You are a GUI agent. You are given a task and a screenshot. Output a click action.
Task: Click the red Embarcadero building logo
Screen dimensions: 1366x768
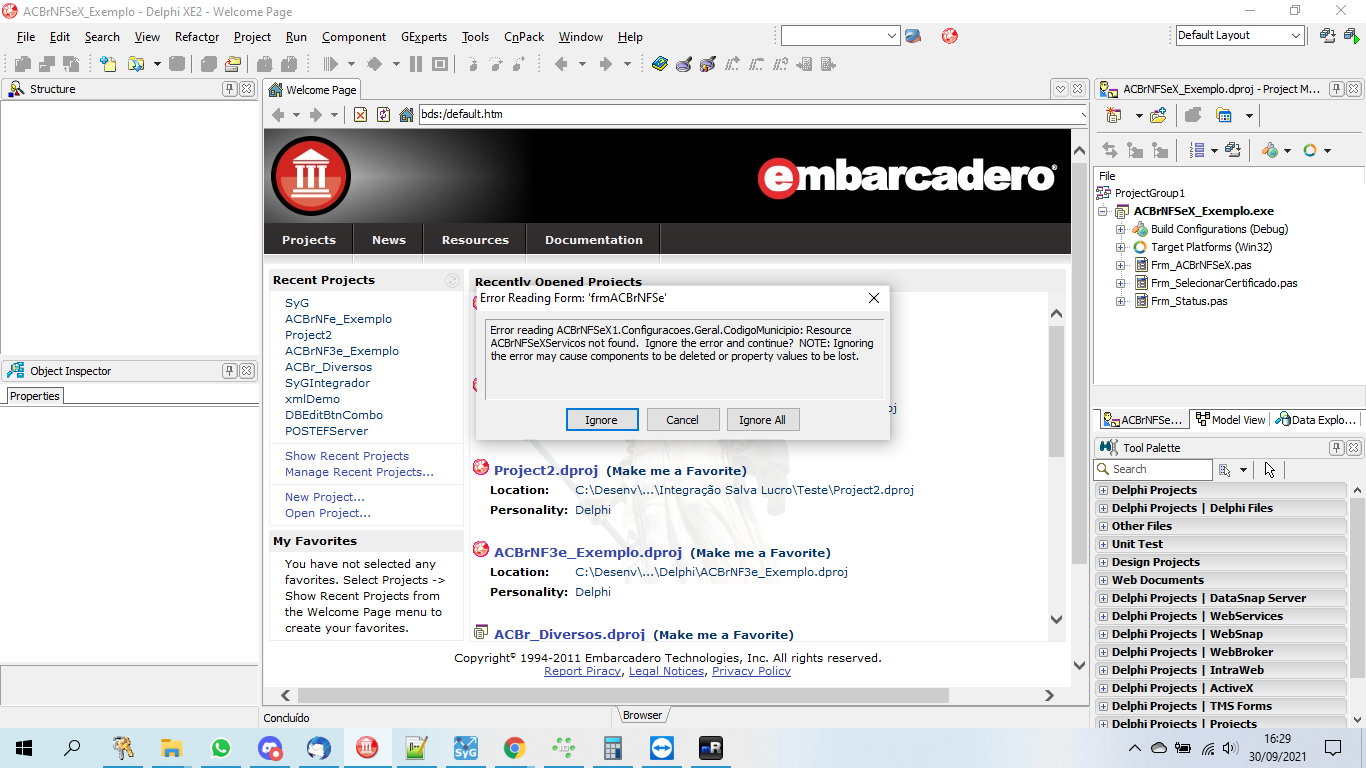click(311, 176)
